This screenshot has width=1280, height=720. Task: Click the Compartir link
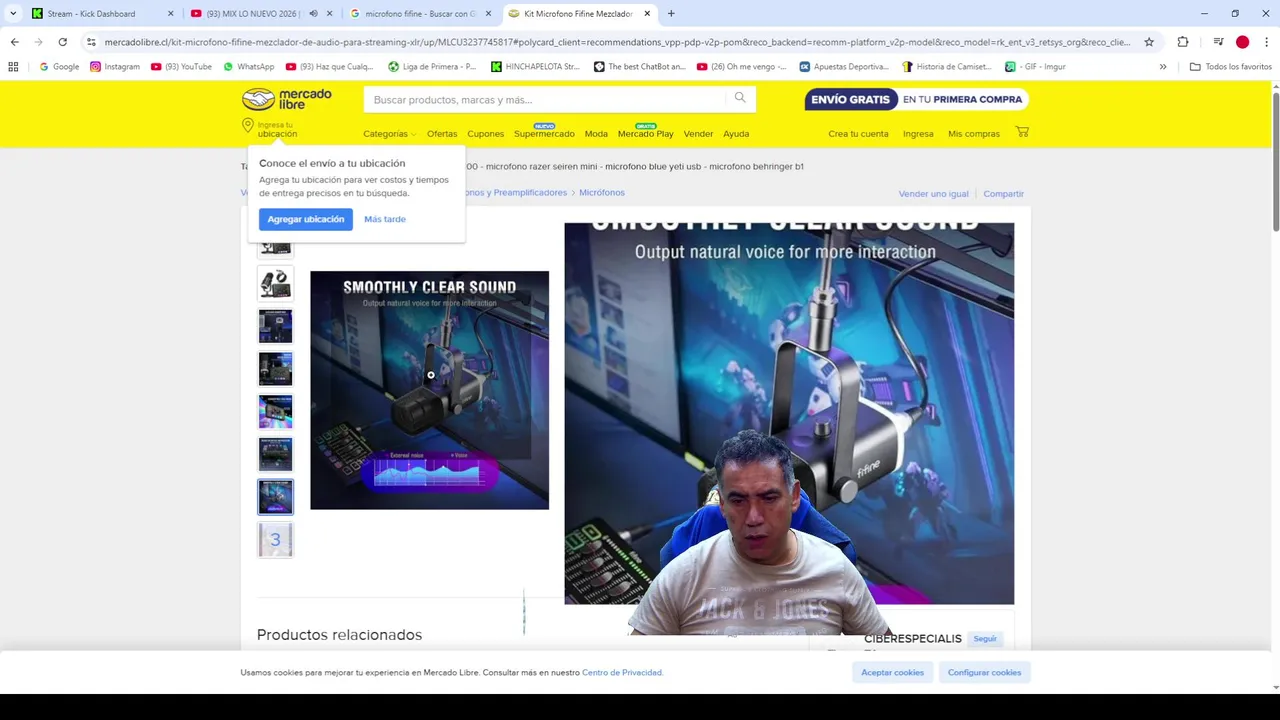pyautogui.click(x=1003, y=194)
